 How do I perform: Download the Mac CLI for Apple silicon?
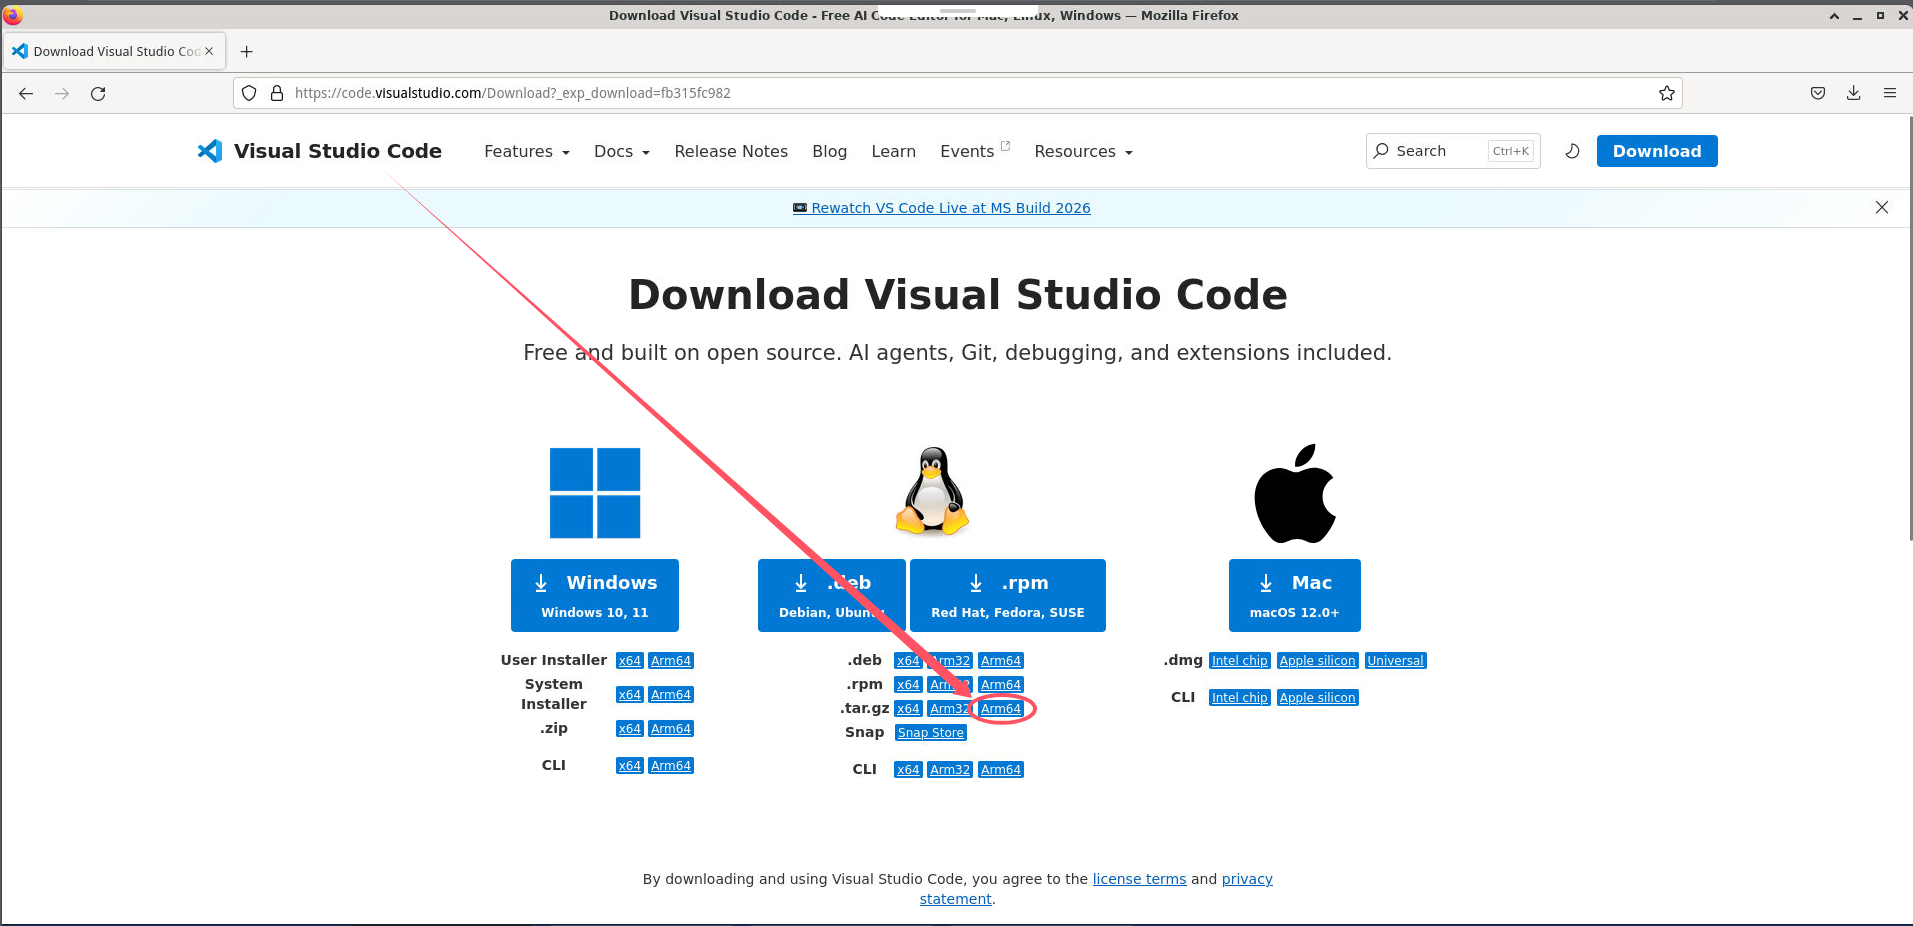tap(1318, 698)
